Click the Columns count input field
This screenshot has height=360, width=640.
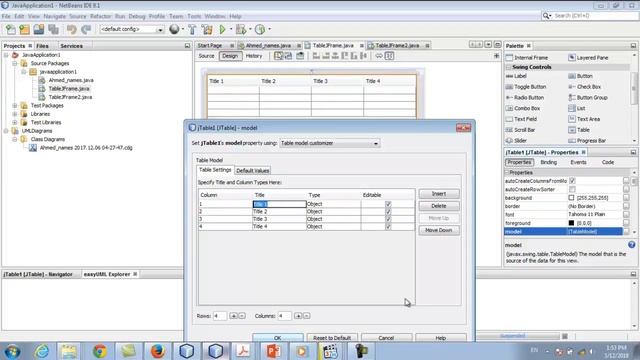[284, 316]
